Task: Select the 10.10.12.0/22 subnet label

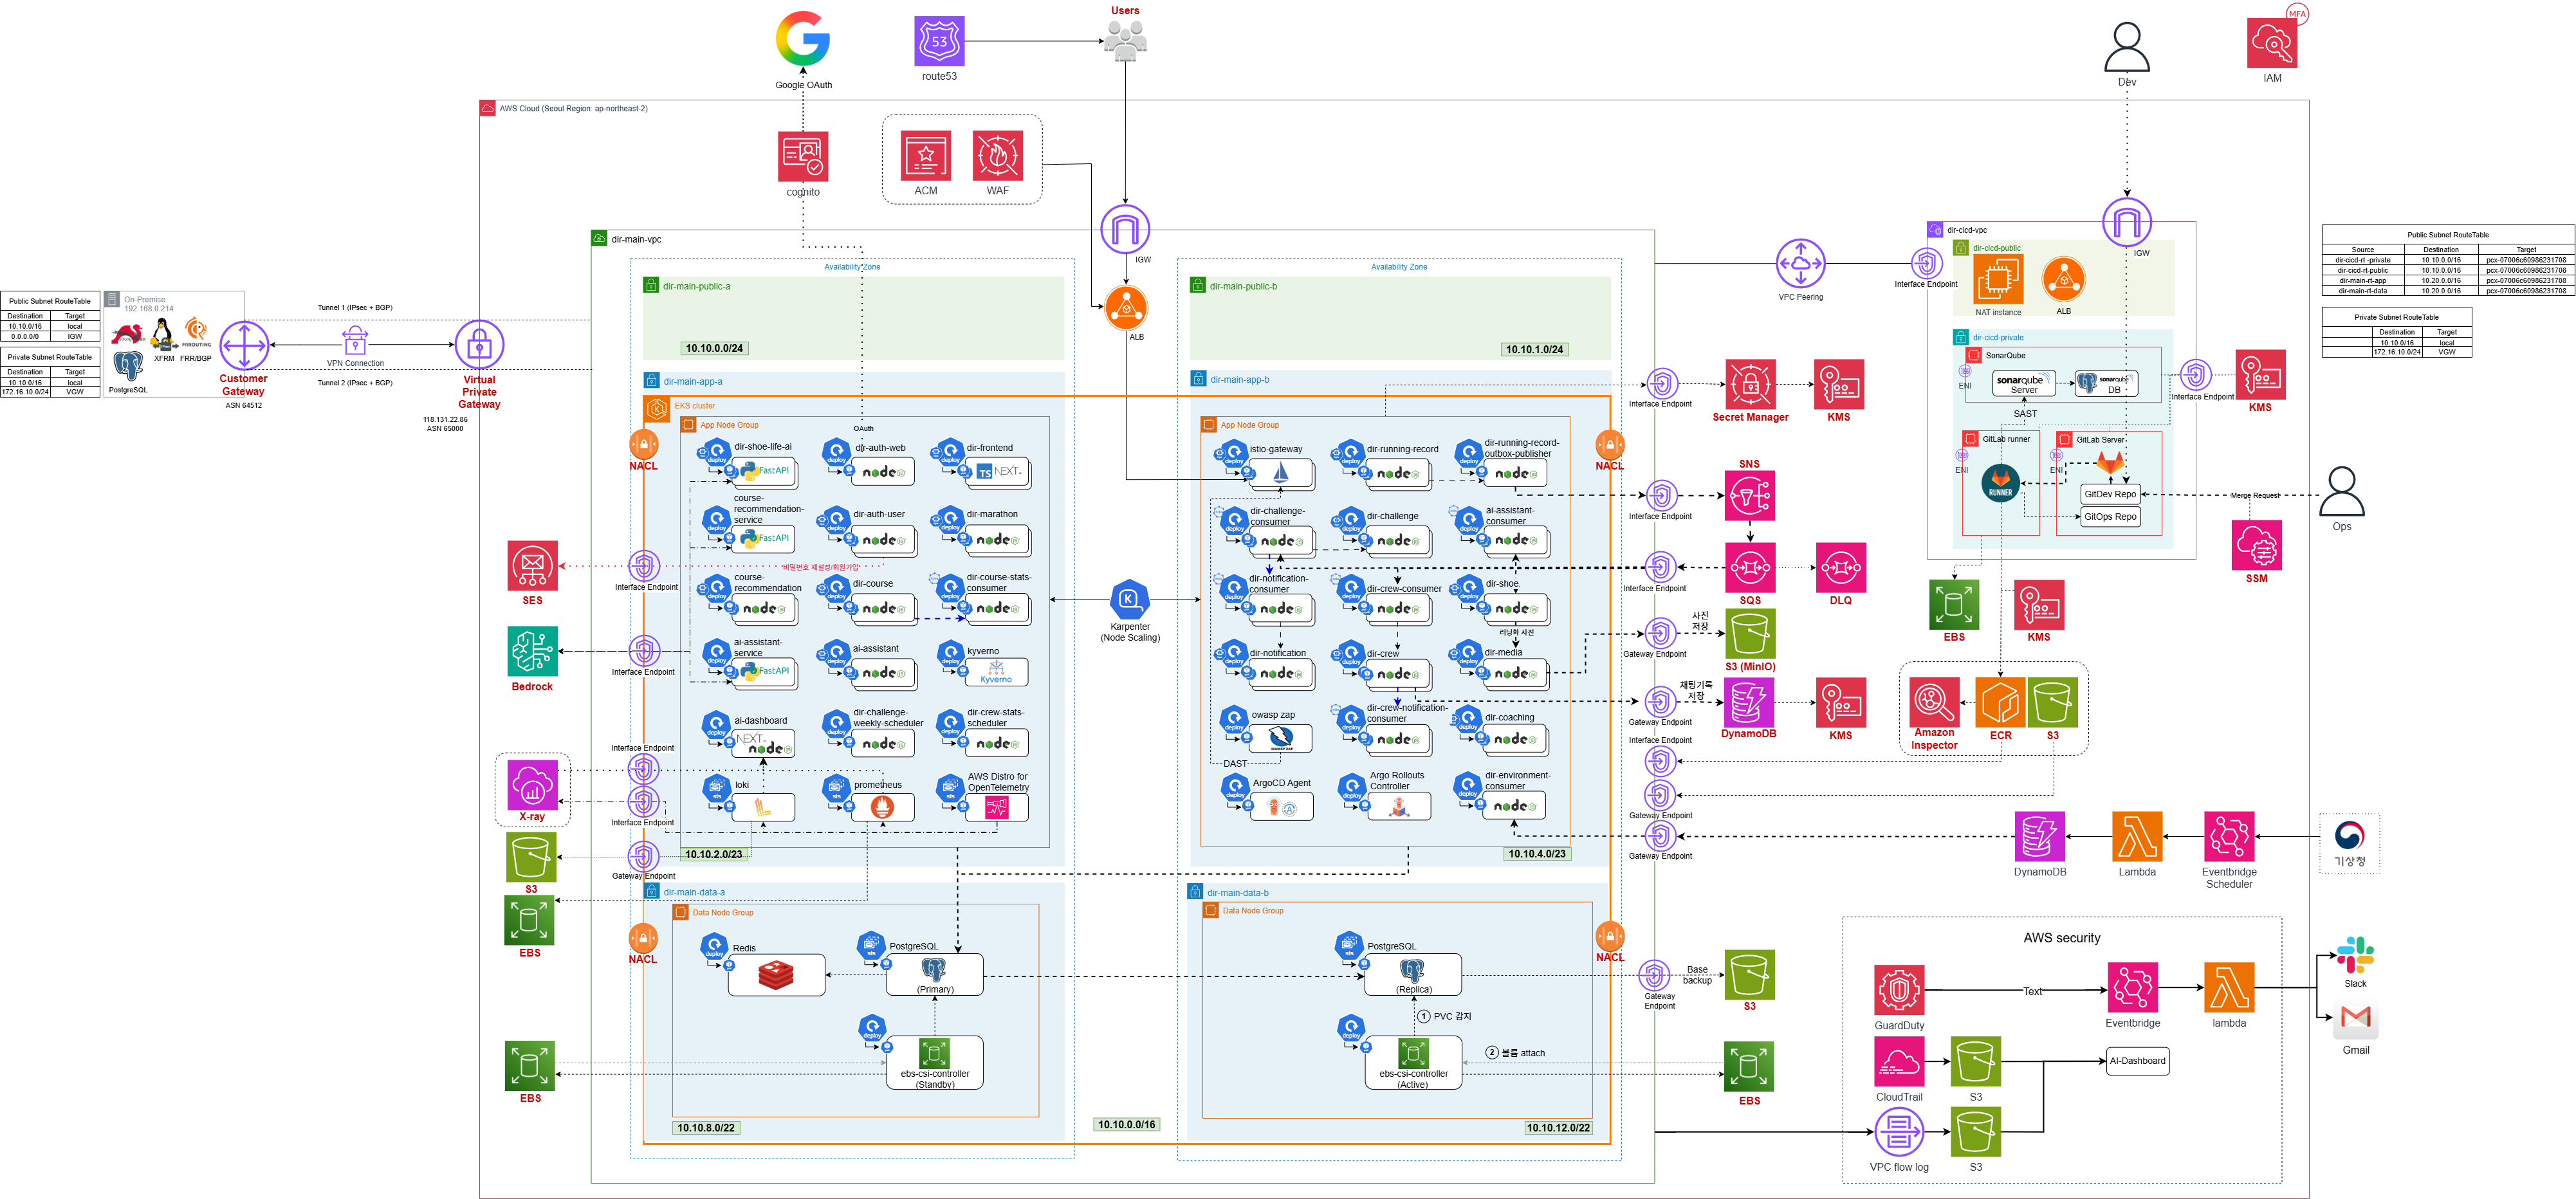Action: (x=1558, y=1128)
